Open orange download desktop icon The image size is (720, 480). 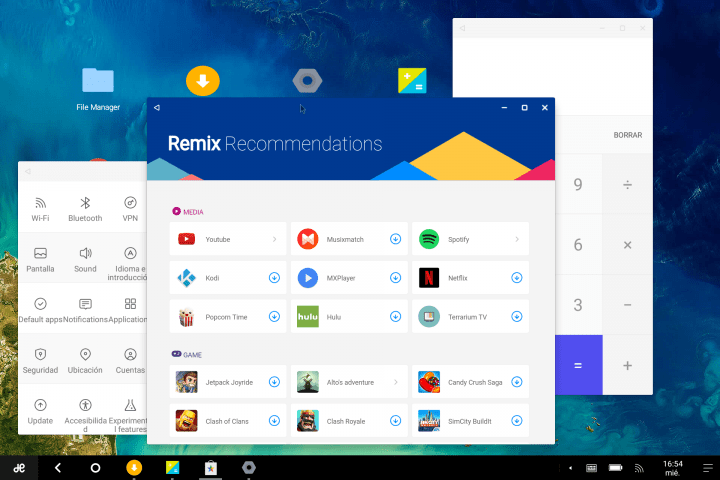click(x=202, y=81)
